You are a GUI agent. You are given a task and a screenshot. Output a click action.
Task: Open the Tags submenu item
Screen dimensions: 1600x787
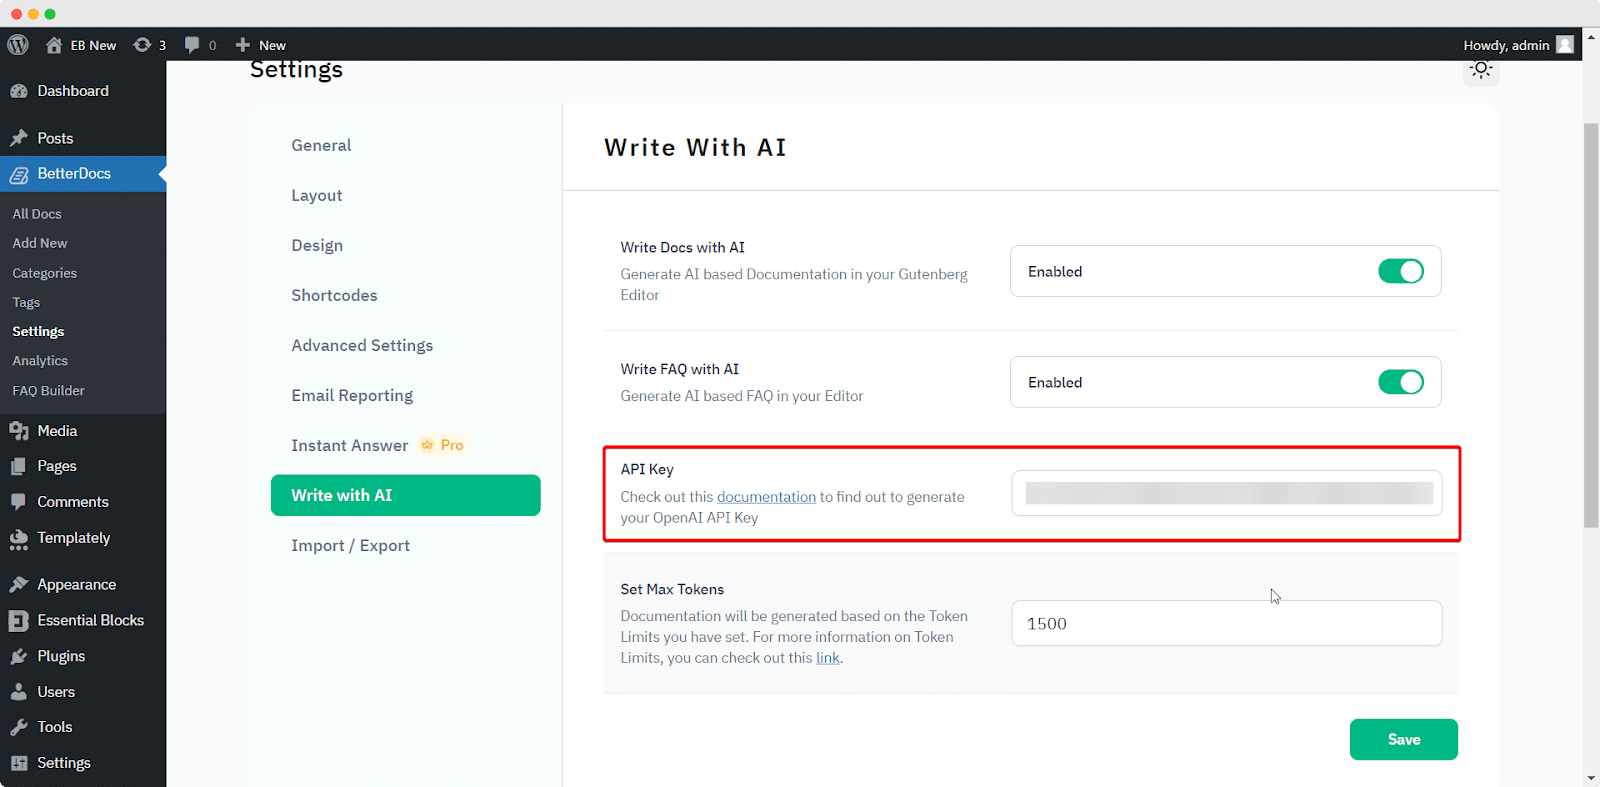click(x=26, y=302)
